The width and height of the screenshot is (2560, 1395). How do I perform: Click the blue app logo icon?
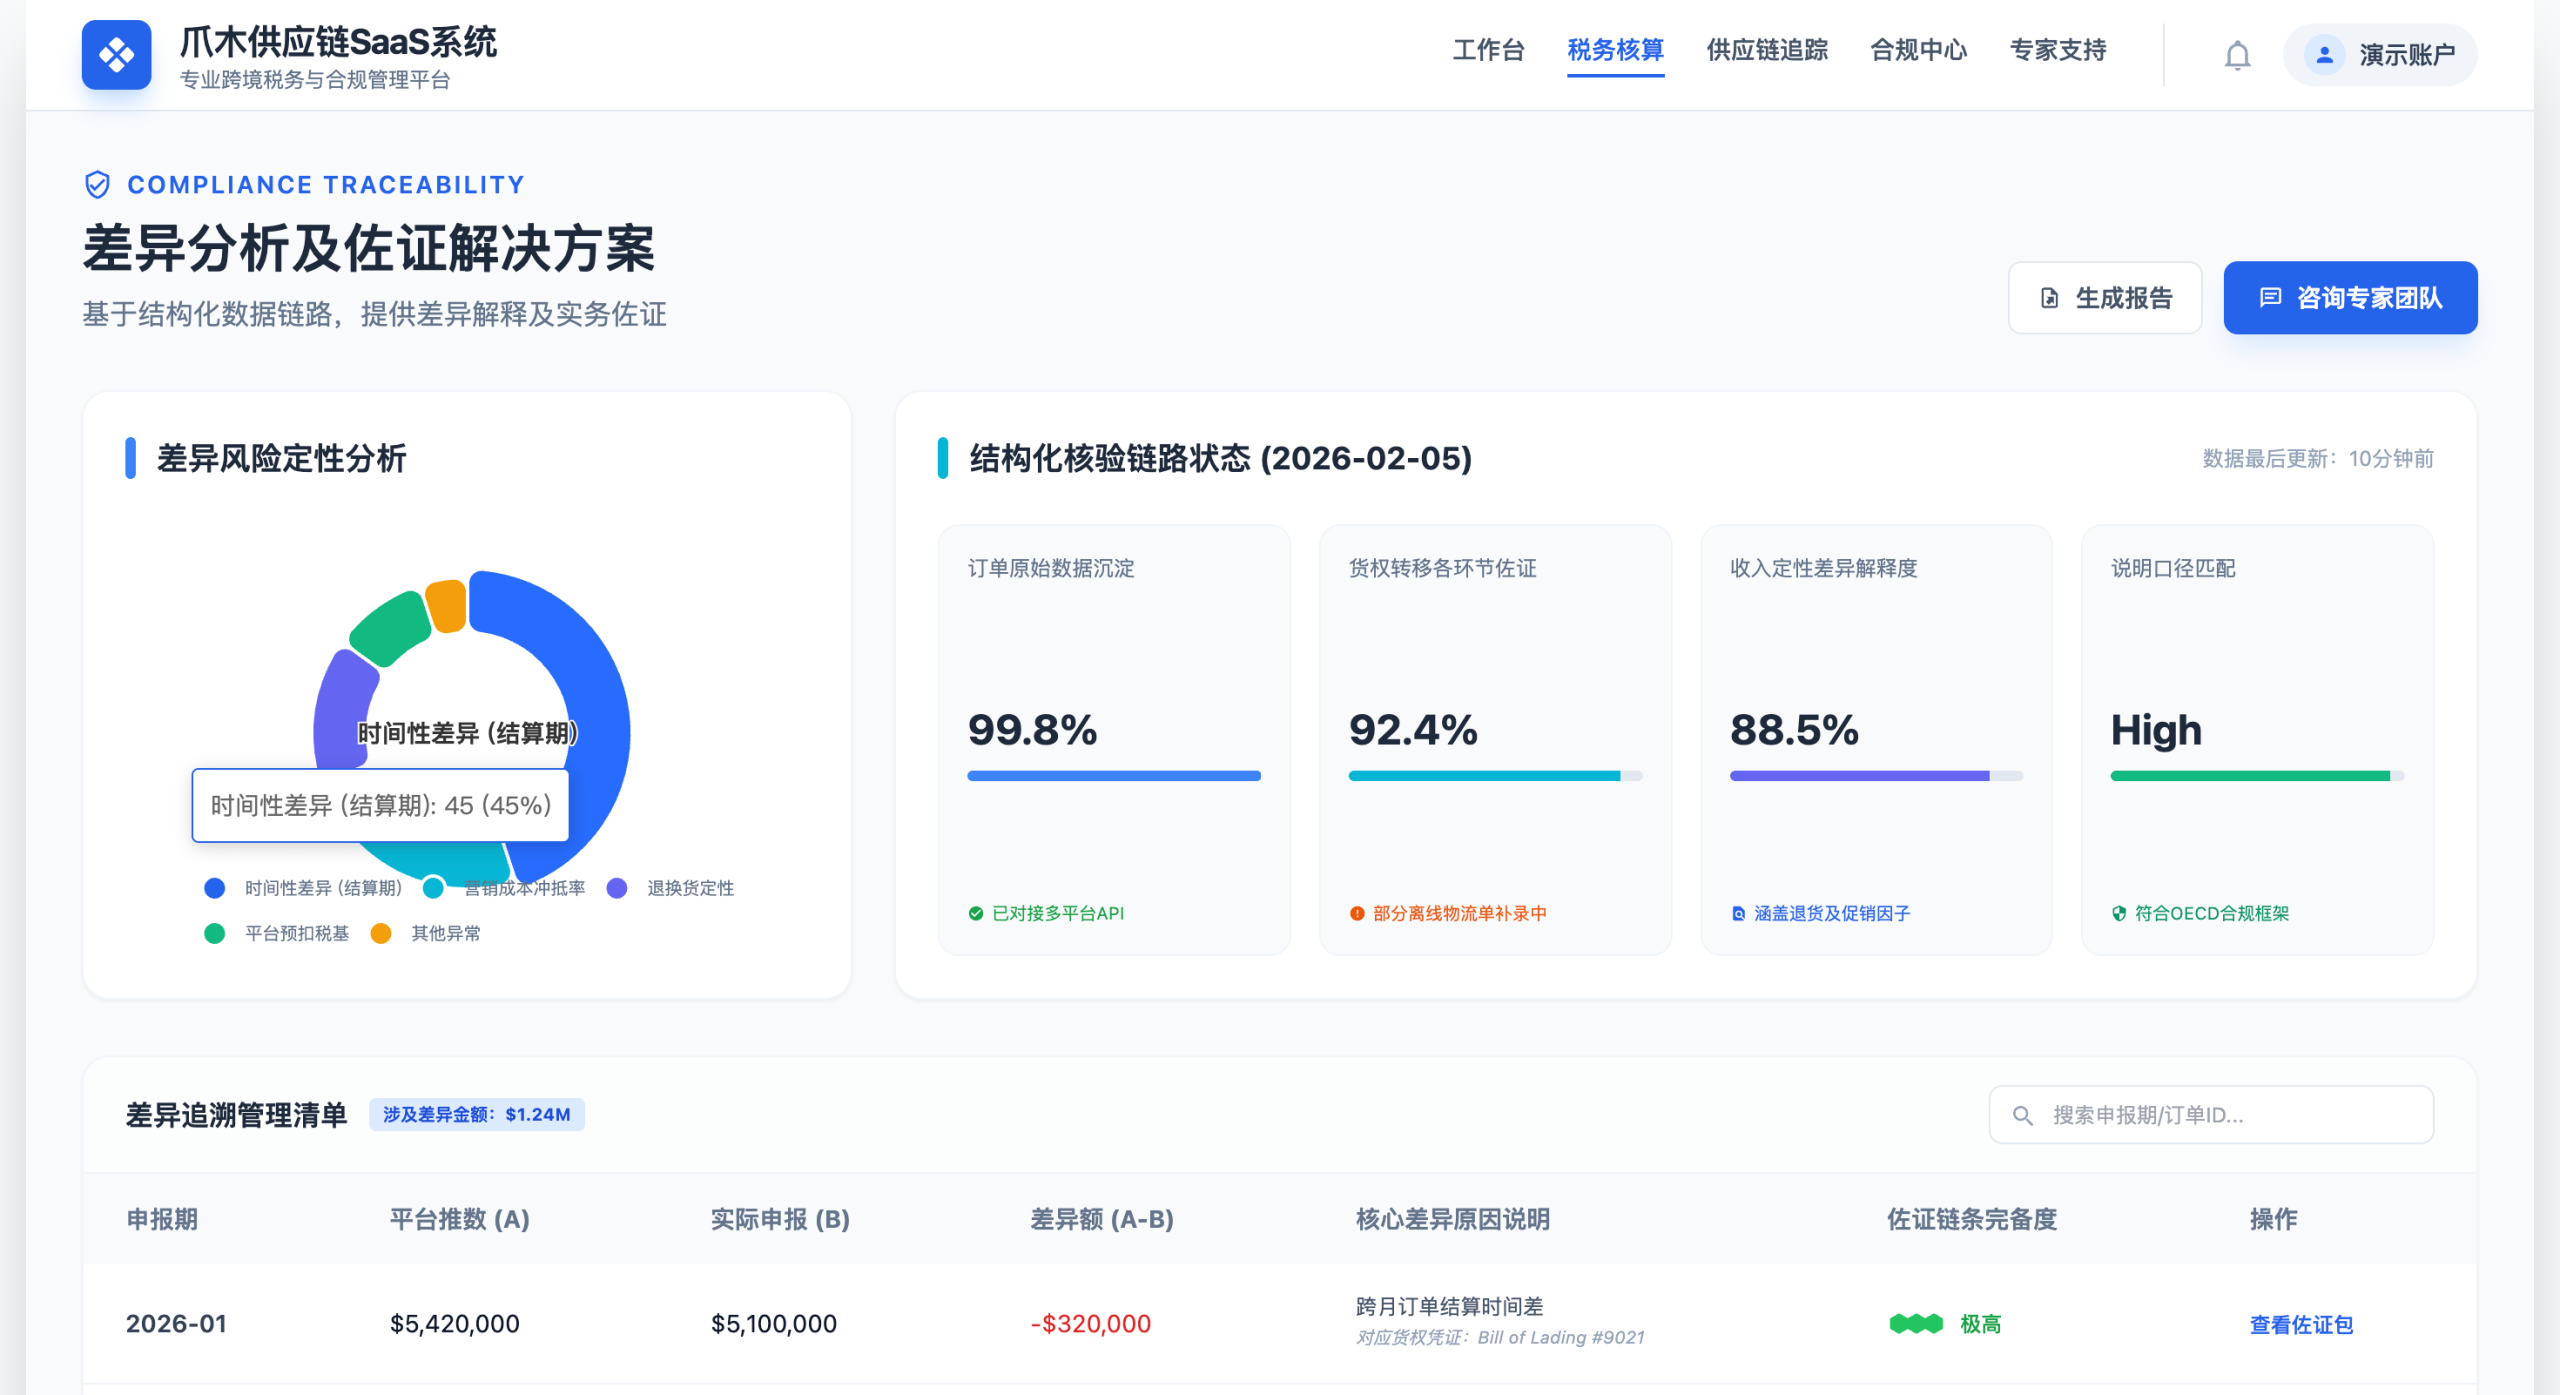[x=116, y=55]
